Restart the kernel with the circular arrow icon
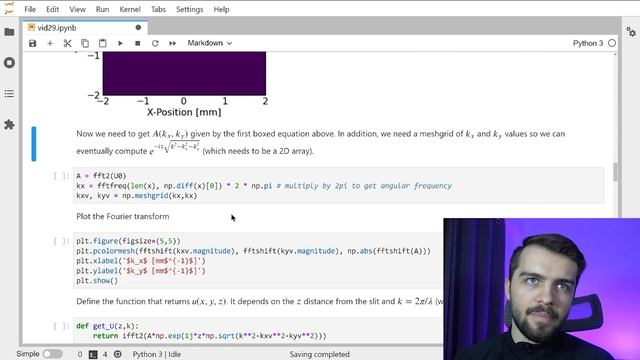 point(155,43)
